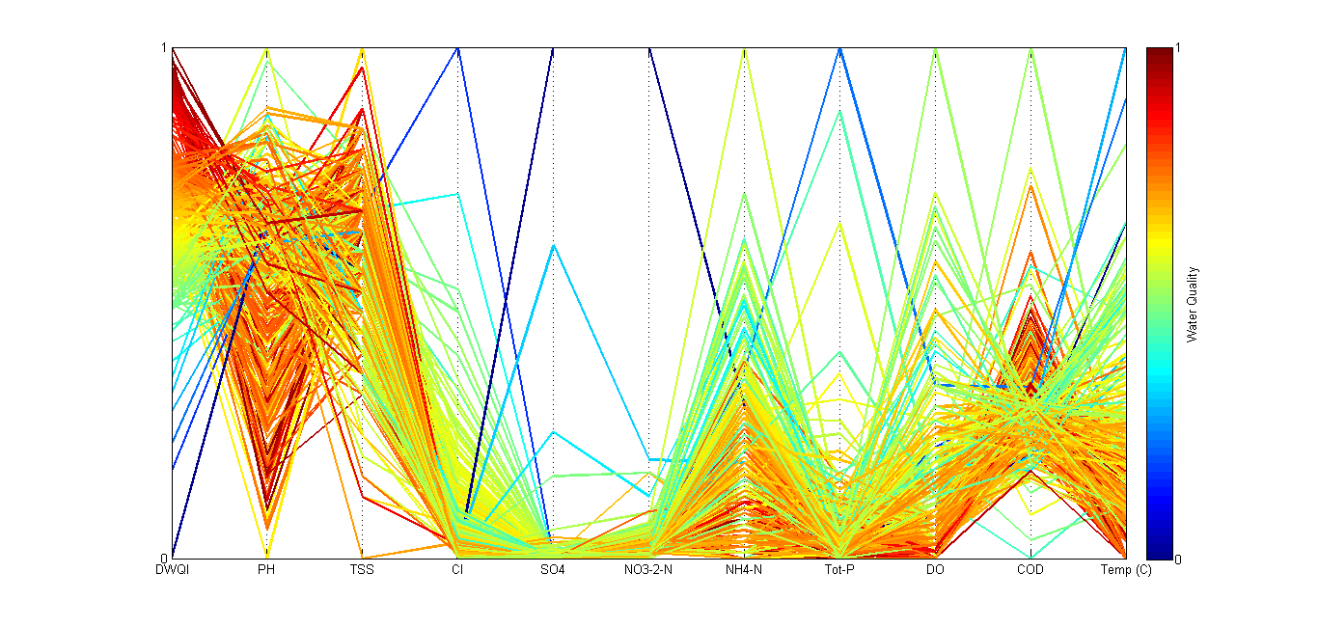Select the plot's y-axis tick label 0
Screen dimensions: 1318x628
pos(166,558)
